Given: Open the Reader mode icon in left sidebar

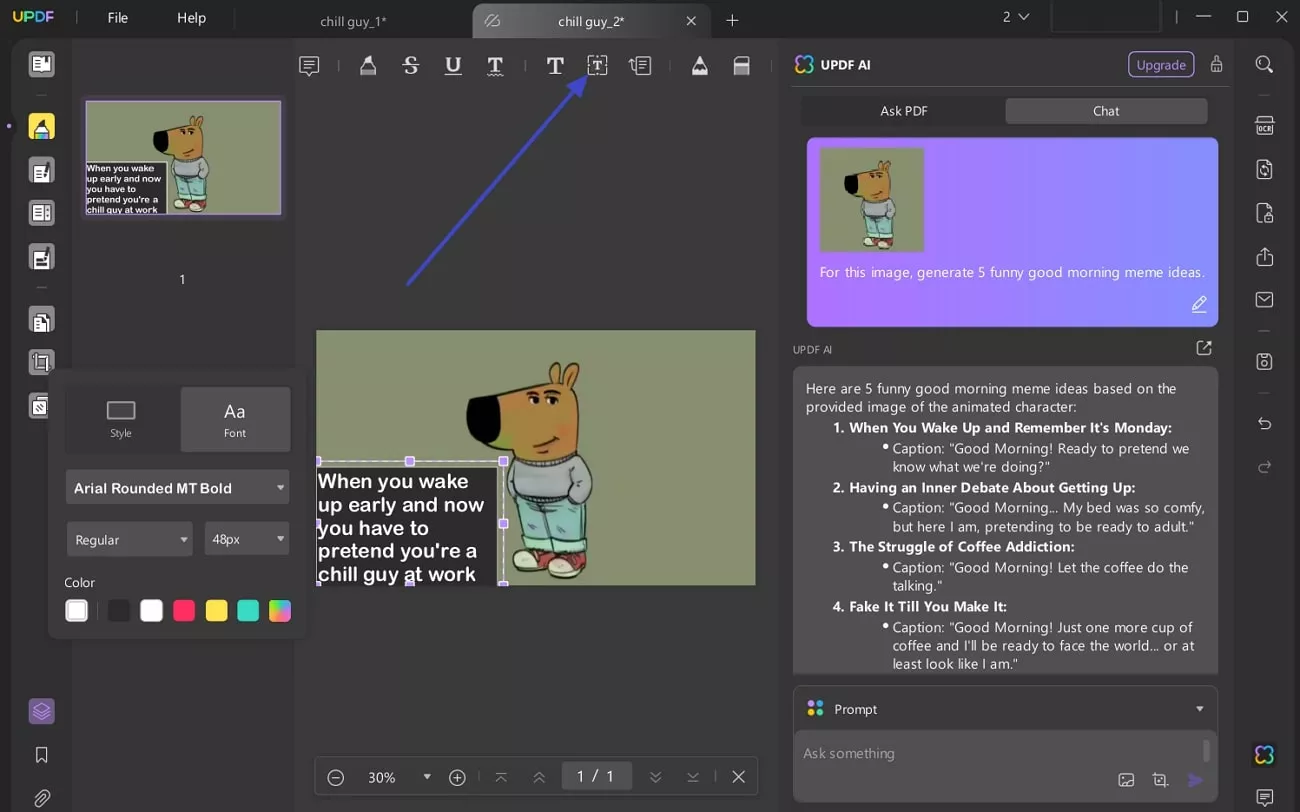Looking at the screenshot, I should (41, 65).
